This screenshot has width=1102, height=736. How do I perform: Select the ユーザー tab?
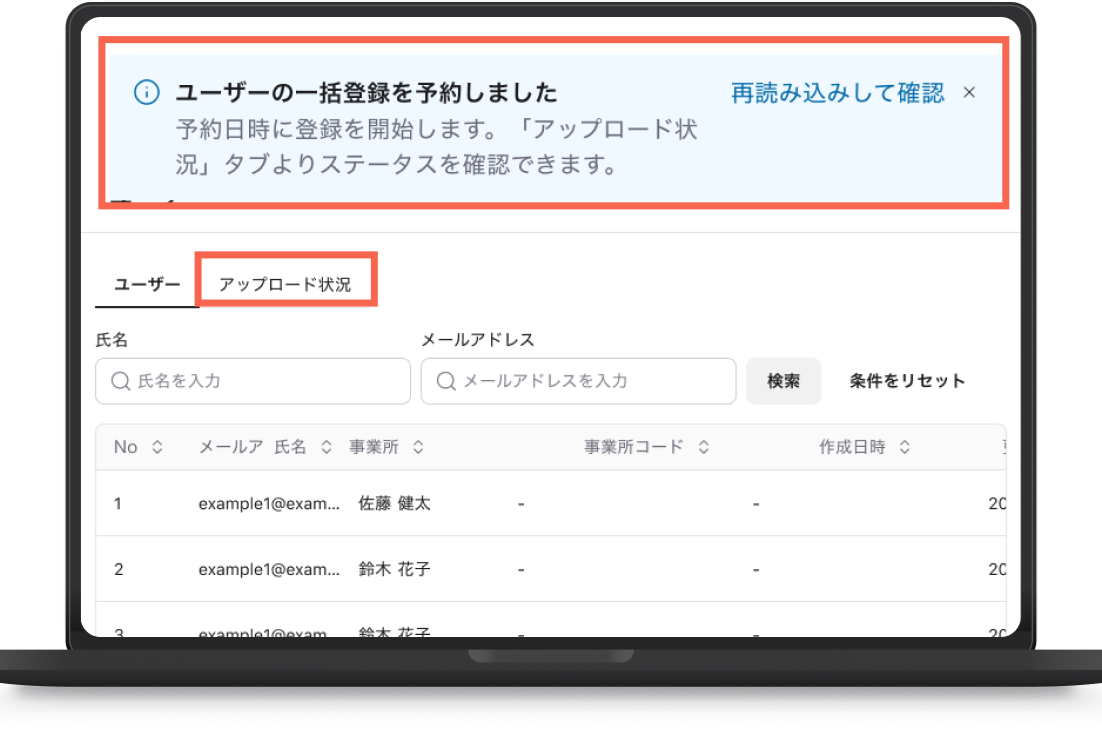click(148, 284)
